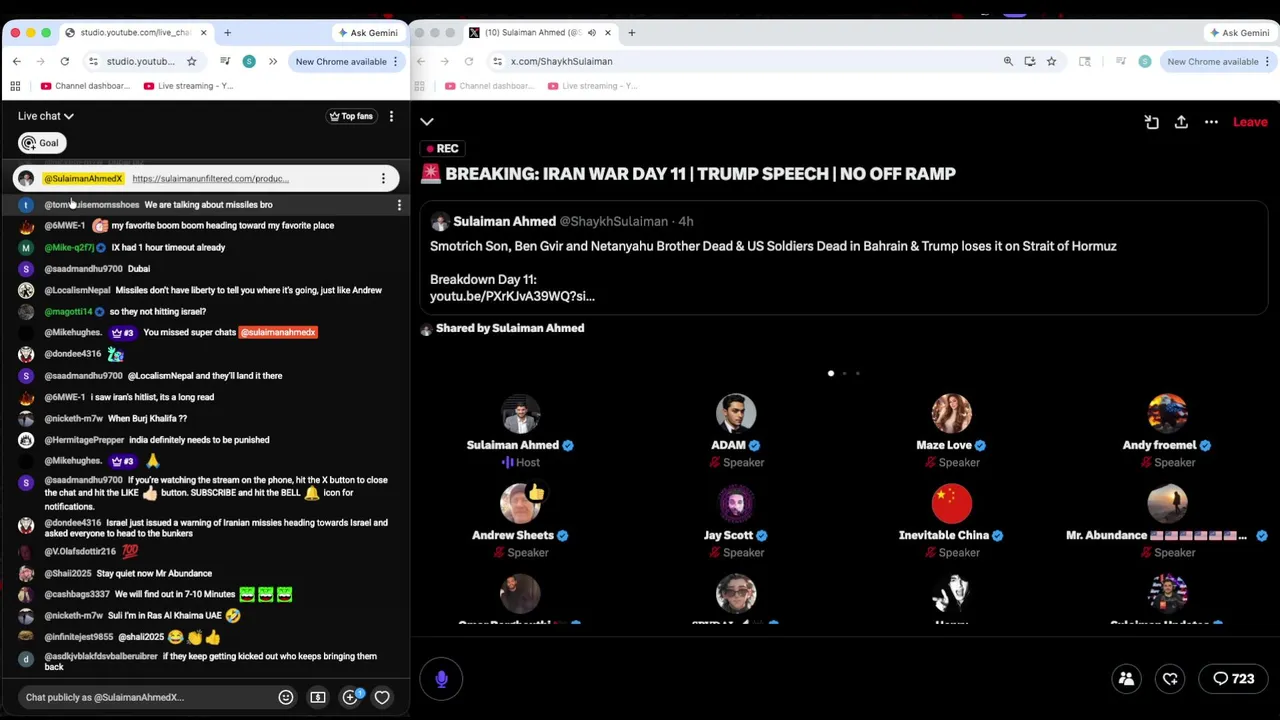Screen dimensions: 1280x720
Task: Open Chrome menu in X window update pill
Action: 1267,61
